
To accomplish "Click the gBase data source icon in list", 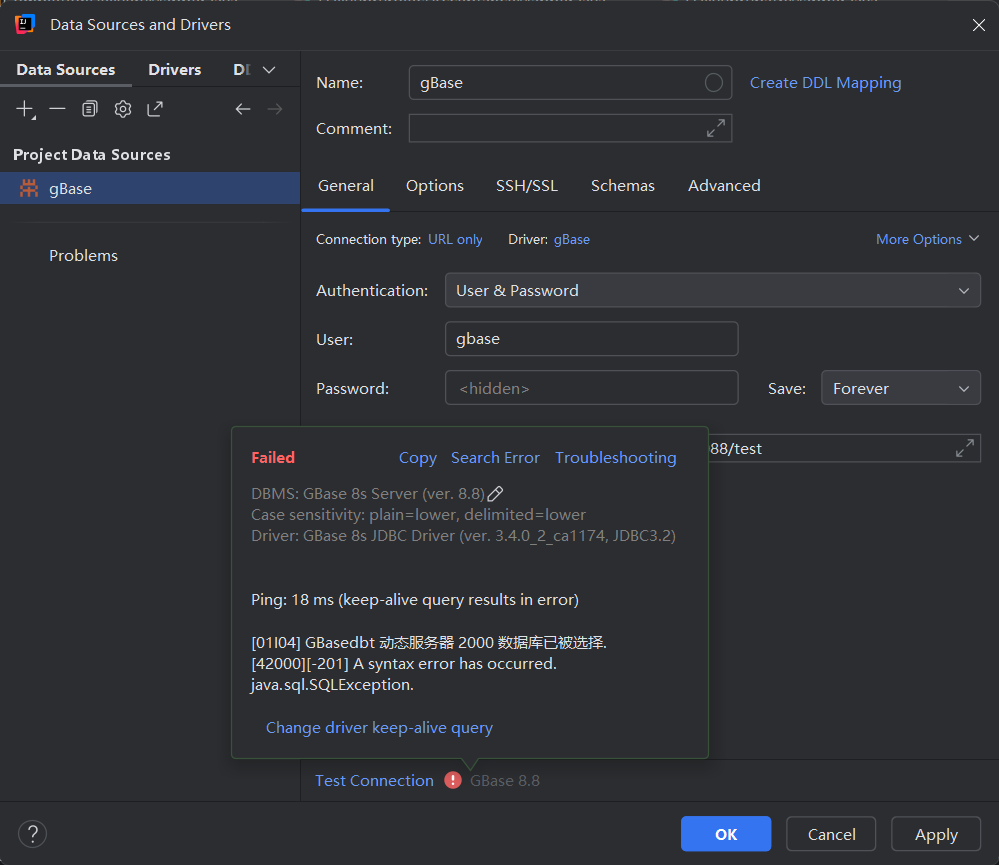I will (x=29, y=189).
